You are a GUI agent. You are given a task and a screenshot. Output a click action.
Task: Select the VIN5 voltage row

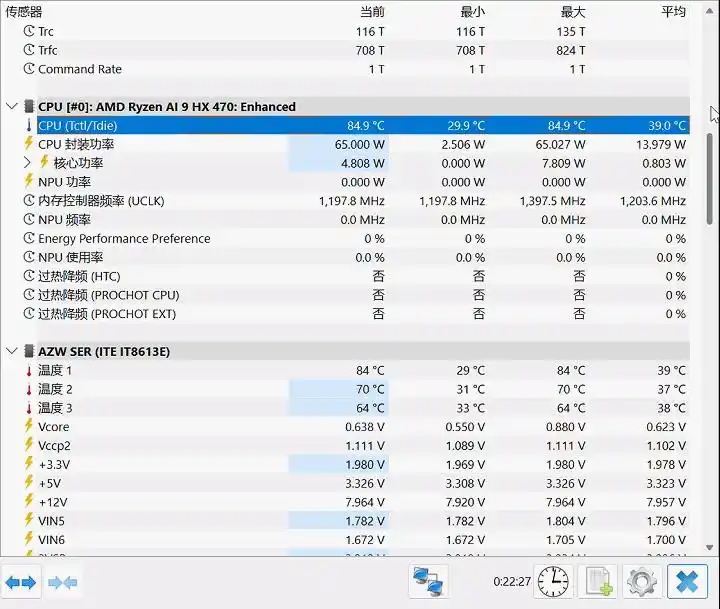(x=363, y=521)
